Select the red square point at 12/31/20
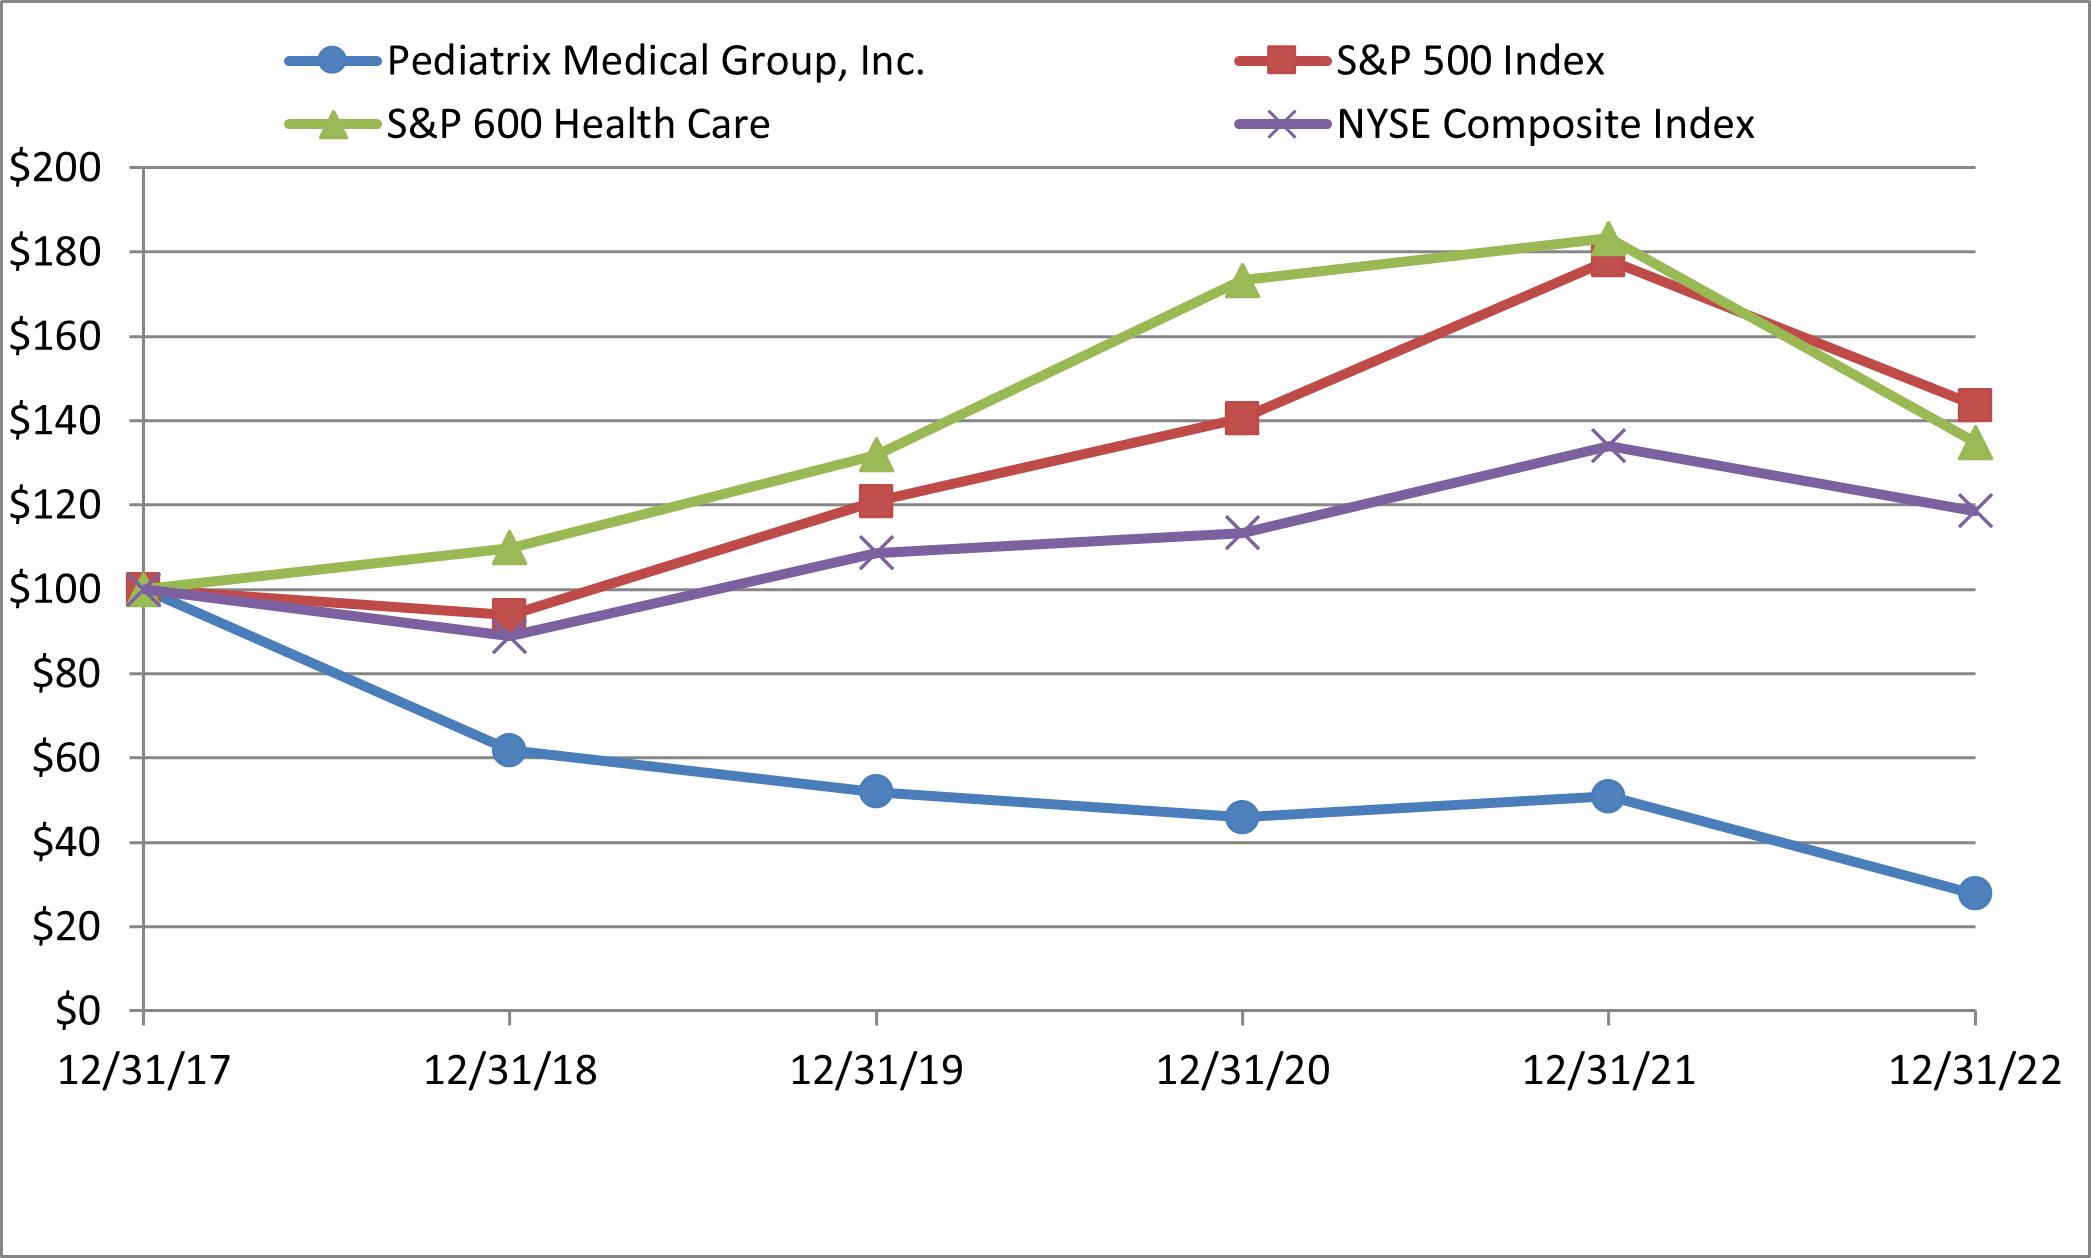 (1242, 418)
